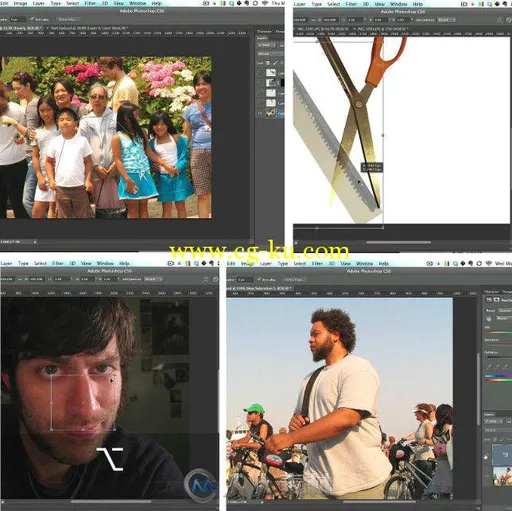Open Interpolation dropdown in scissors window

click(x=446, y=20)
